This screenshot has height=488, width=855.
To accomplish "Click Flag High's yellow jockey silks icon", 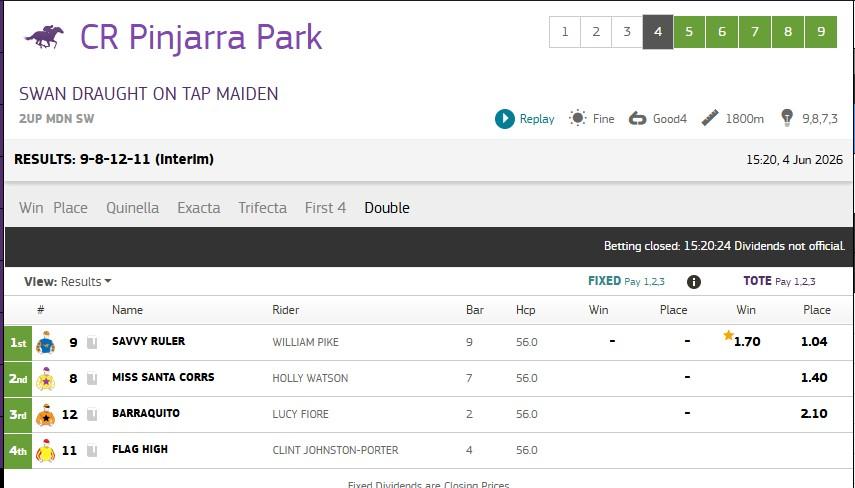I will pos(46,450).
